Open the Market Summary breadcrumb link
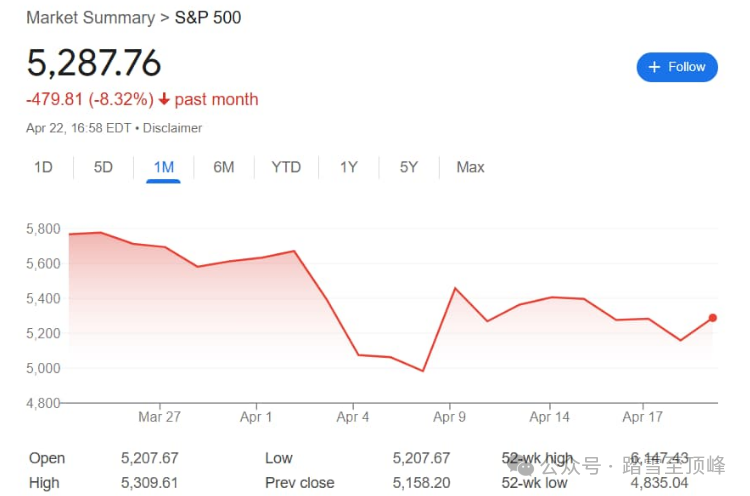Screen dimensions: 750x496 [x=90, y=18]
